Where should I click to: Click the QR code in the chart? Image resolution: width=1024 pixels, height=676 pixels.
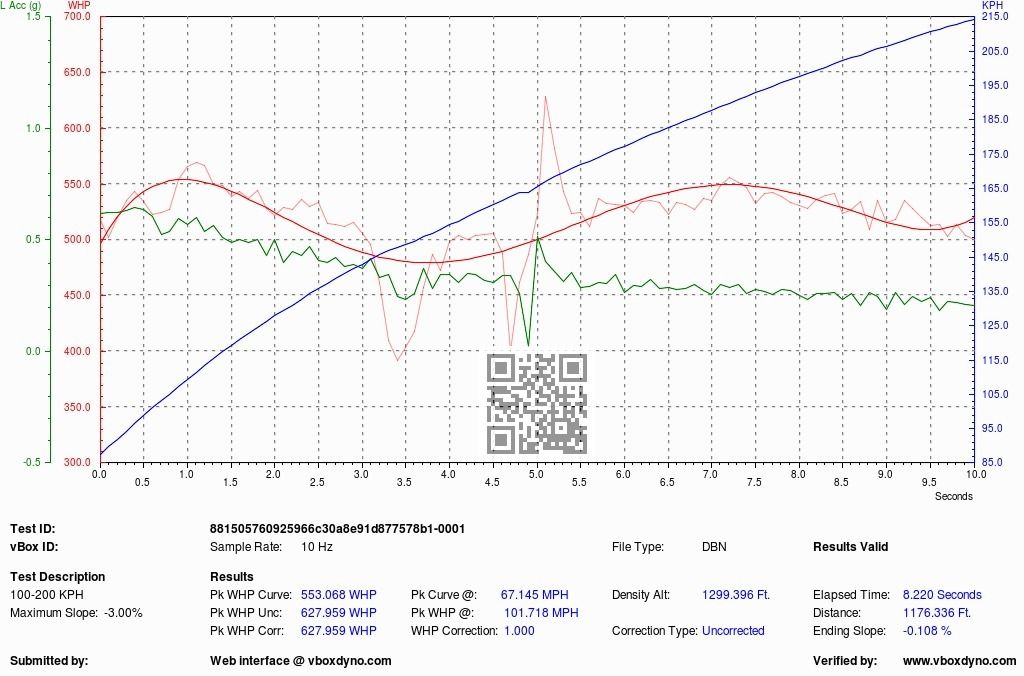[x=536, y=404]
